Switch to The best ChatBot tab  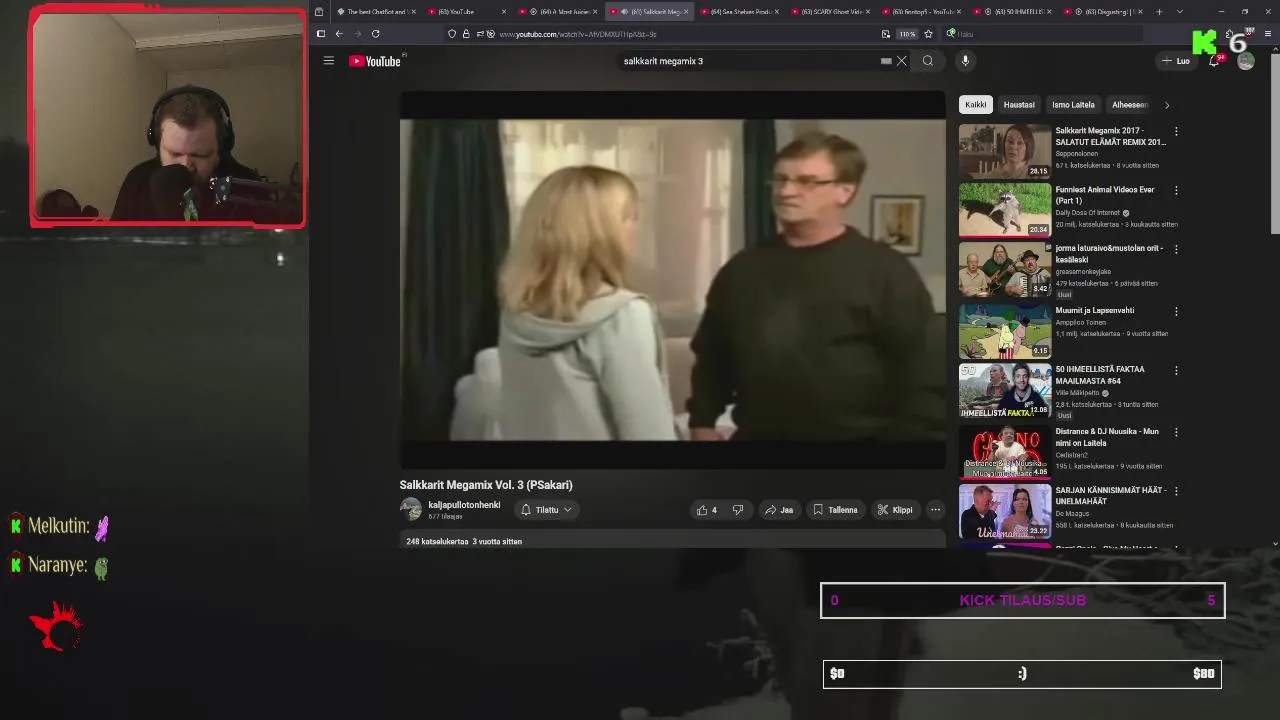pos(375,12)
